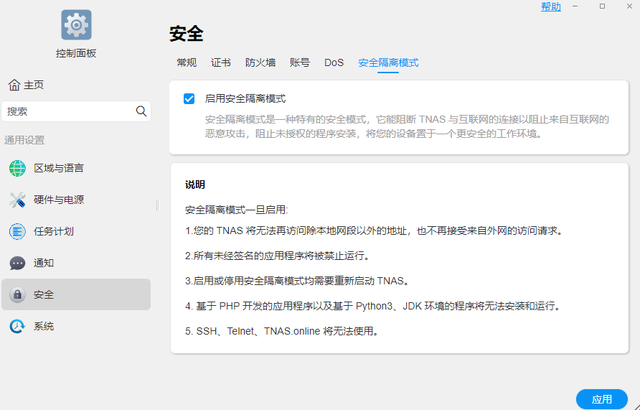The width and height of the screenshot is (640, 410).
Task: Open the 账号 tab
Action: (300, 62)
